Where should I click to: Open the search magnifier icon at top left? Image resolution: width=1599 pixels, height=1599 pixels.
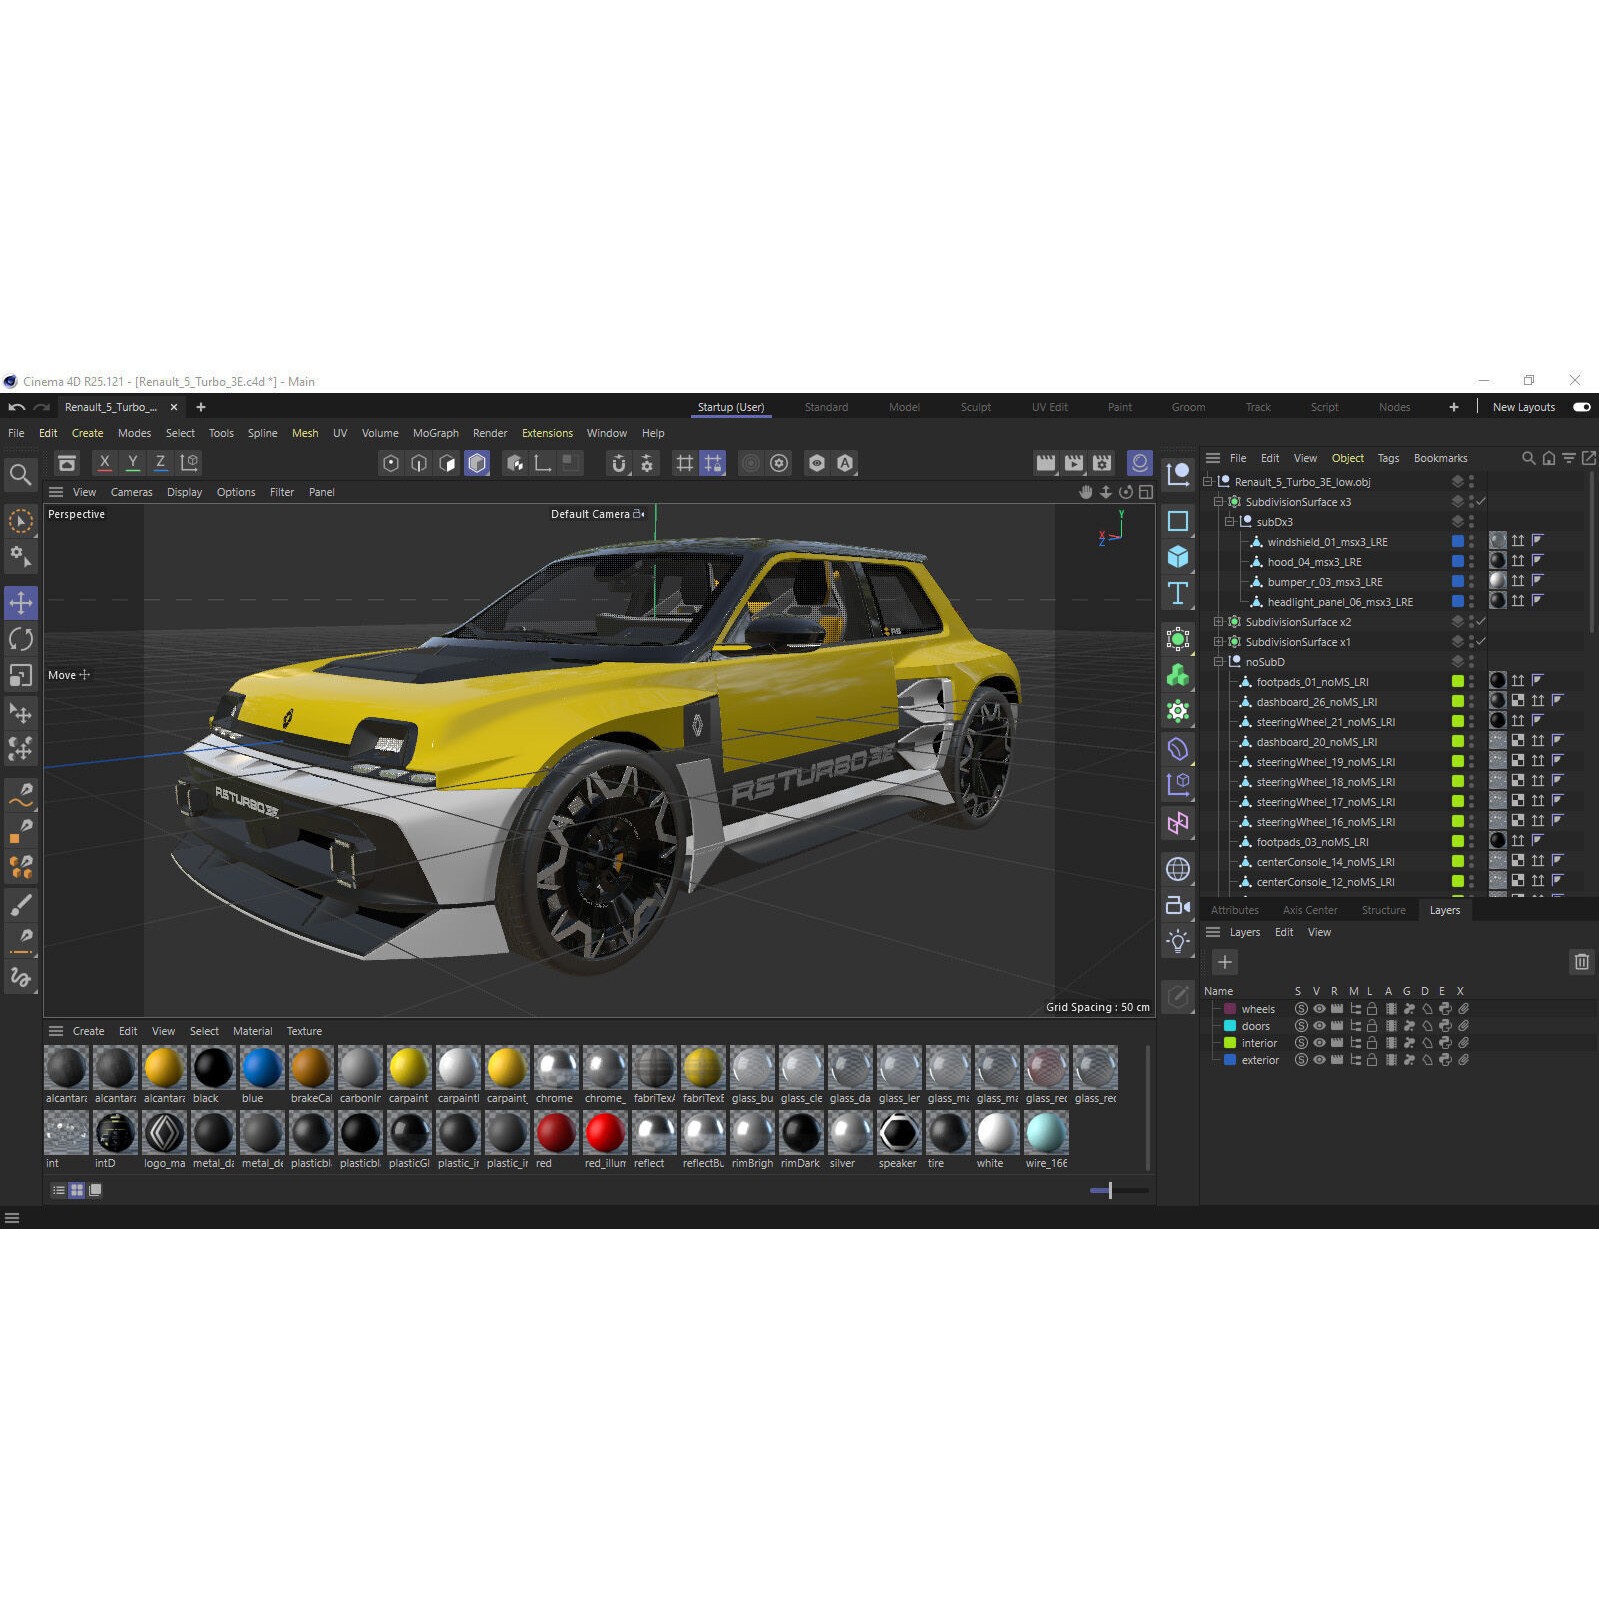click(20, 474)
